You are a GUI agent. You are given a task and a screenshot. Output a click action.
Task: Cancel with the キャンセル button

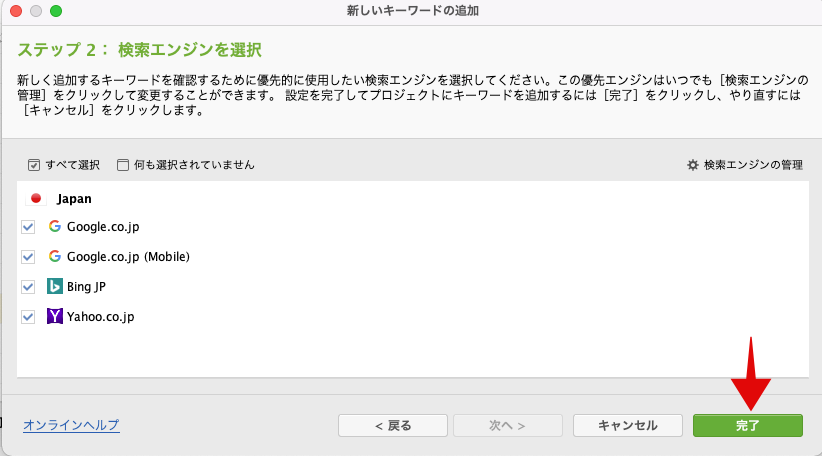(x=628, y=426)
